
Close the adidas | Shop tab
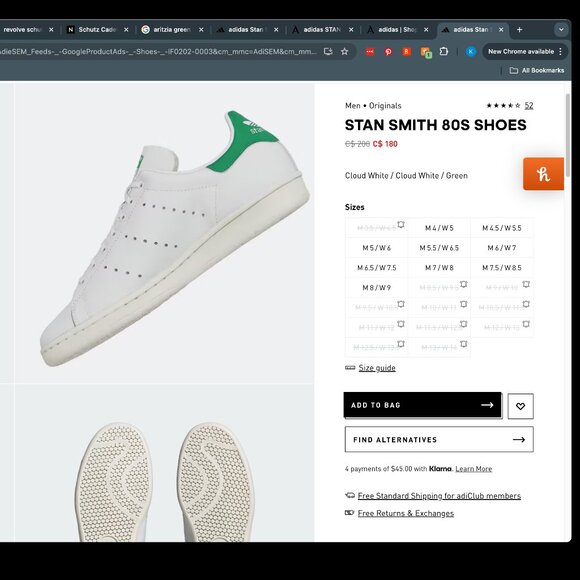pos(426,30)
